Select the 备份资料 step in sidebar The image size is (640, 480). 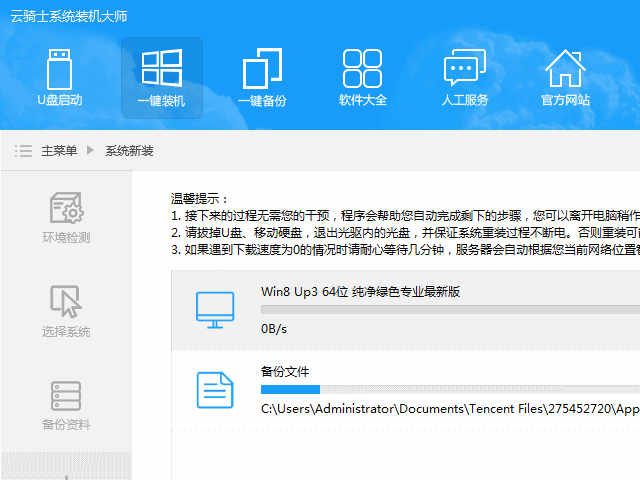[x=66, y=406]
